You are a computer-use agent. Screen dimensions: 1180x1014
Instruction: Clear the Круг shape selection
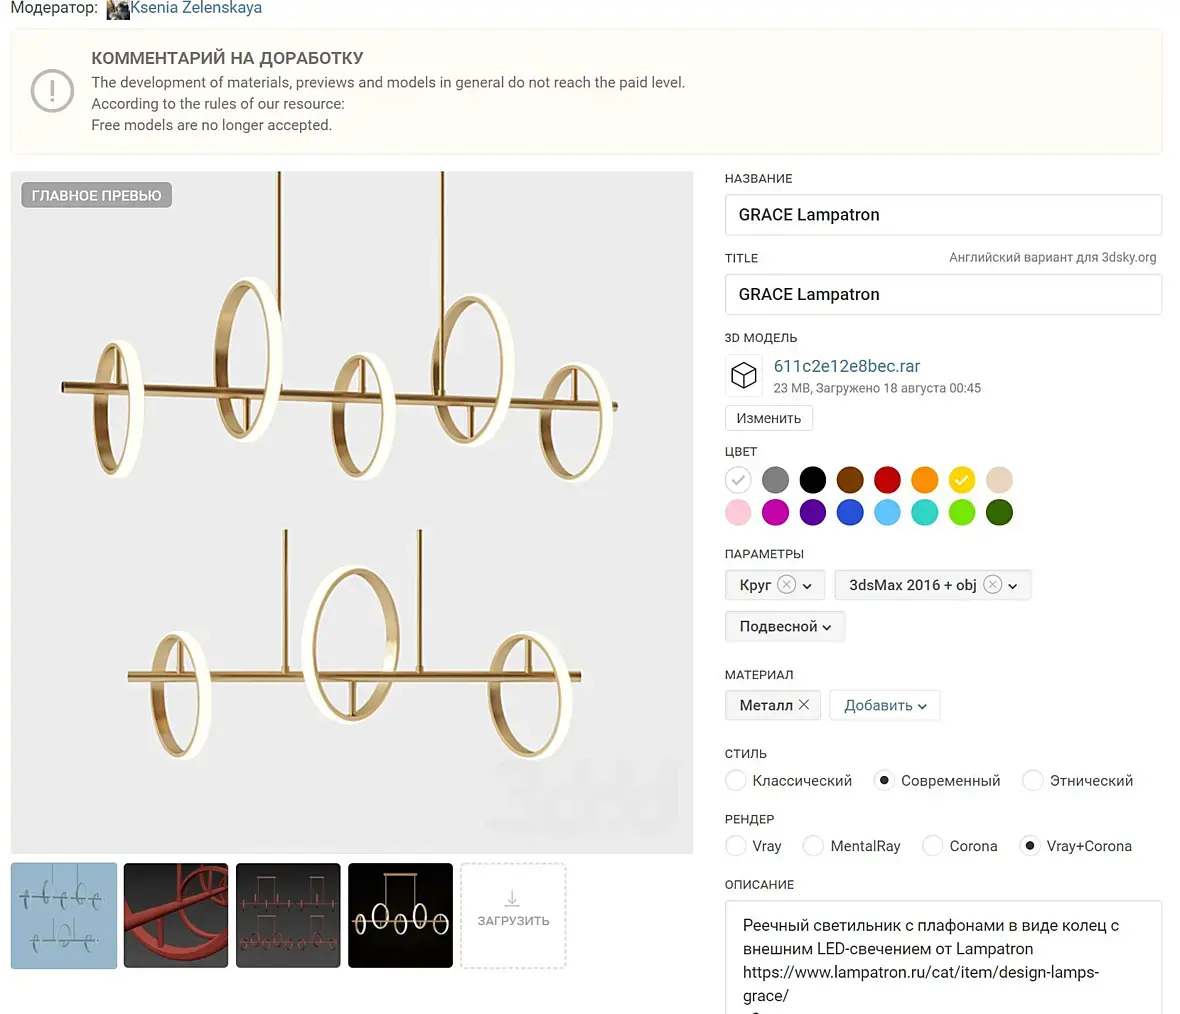click(x=787, y=585)
